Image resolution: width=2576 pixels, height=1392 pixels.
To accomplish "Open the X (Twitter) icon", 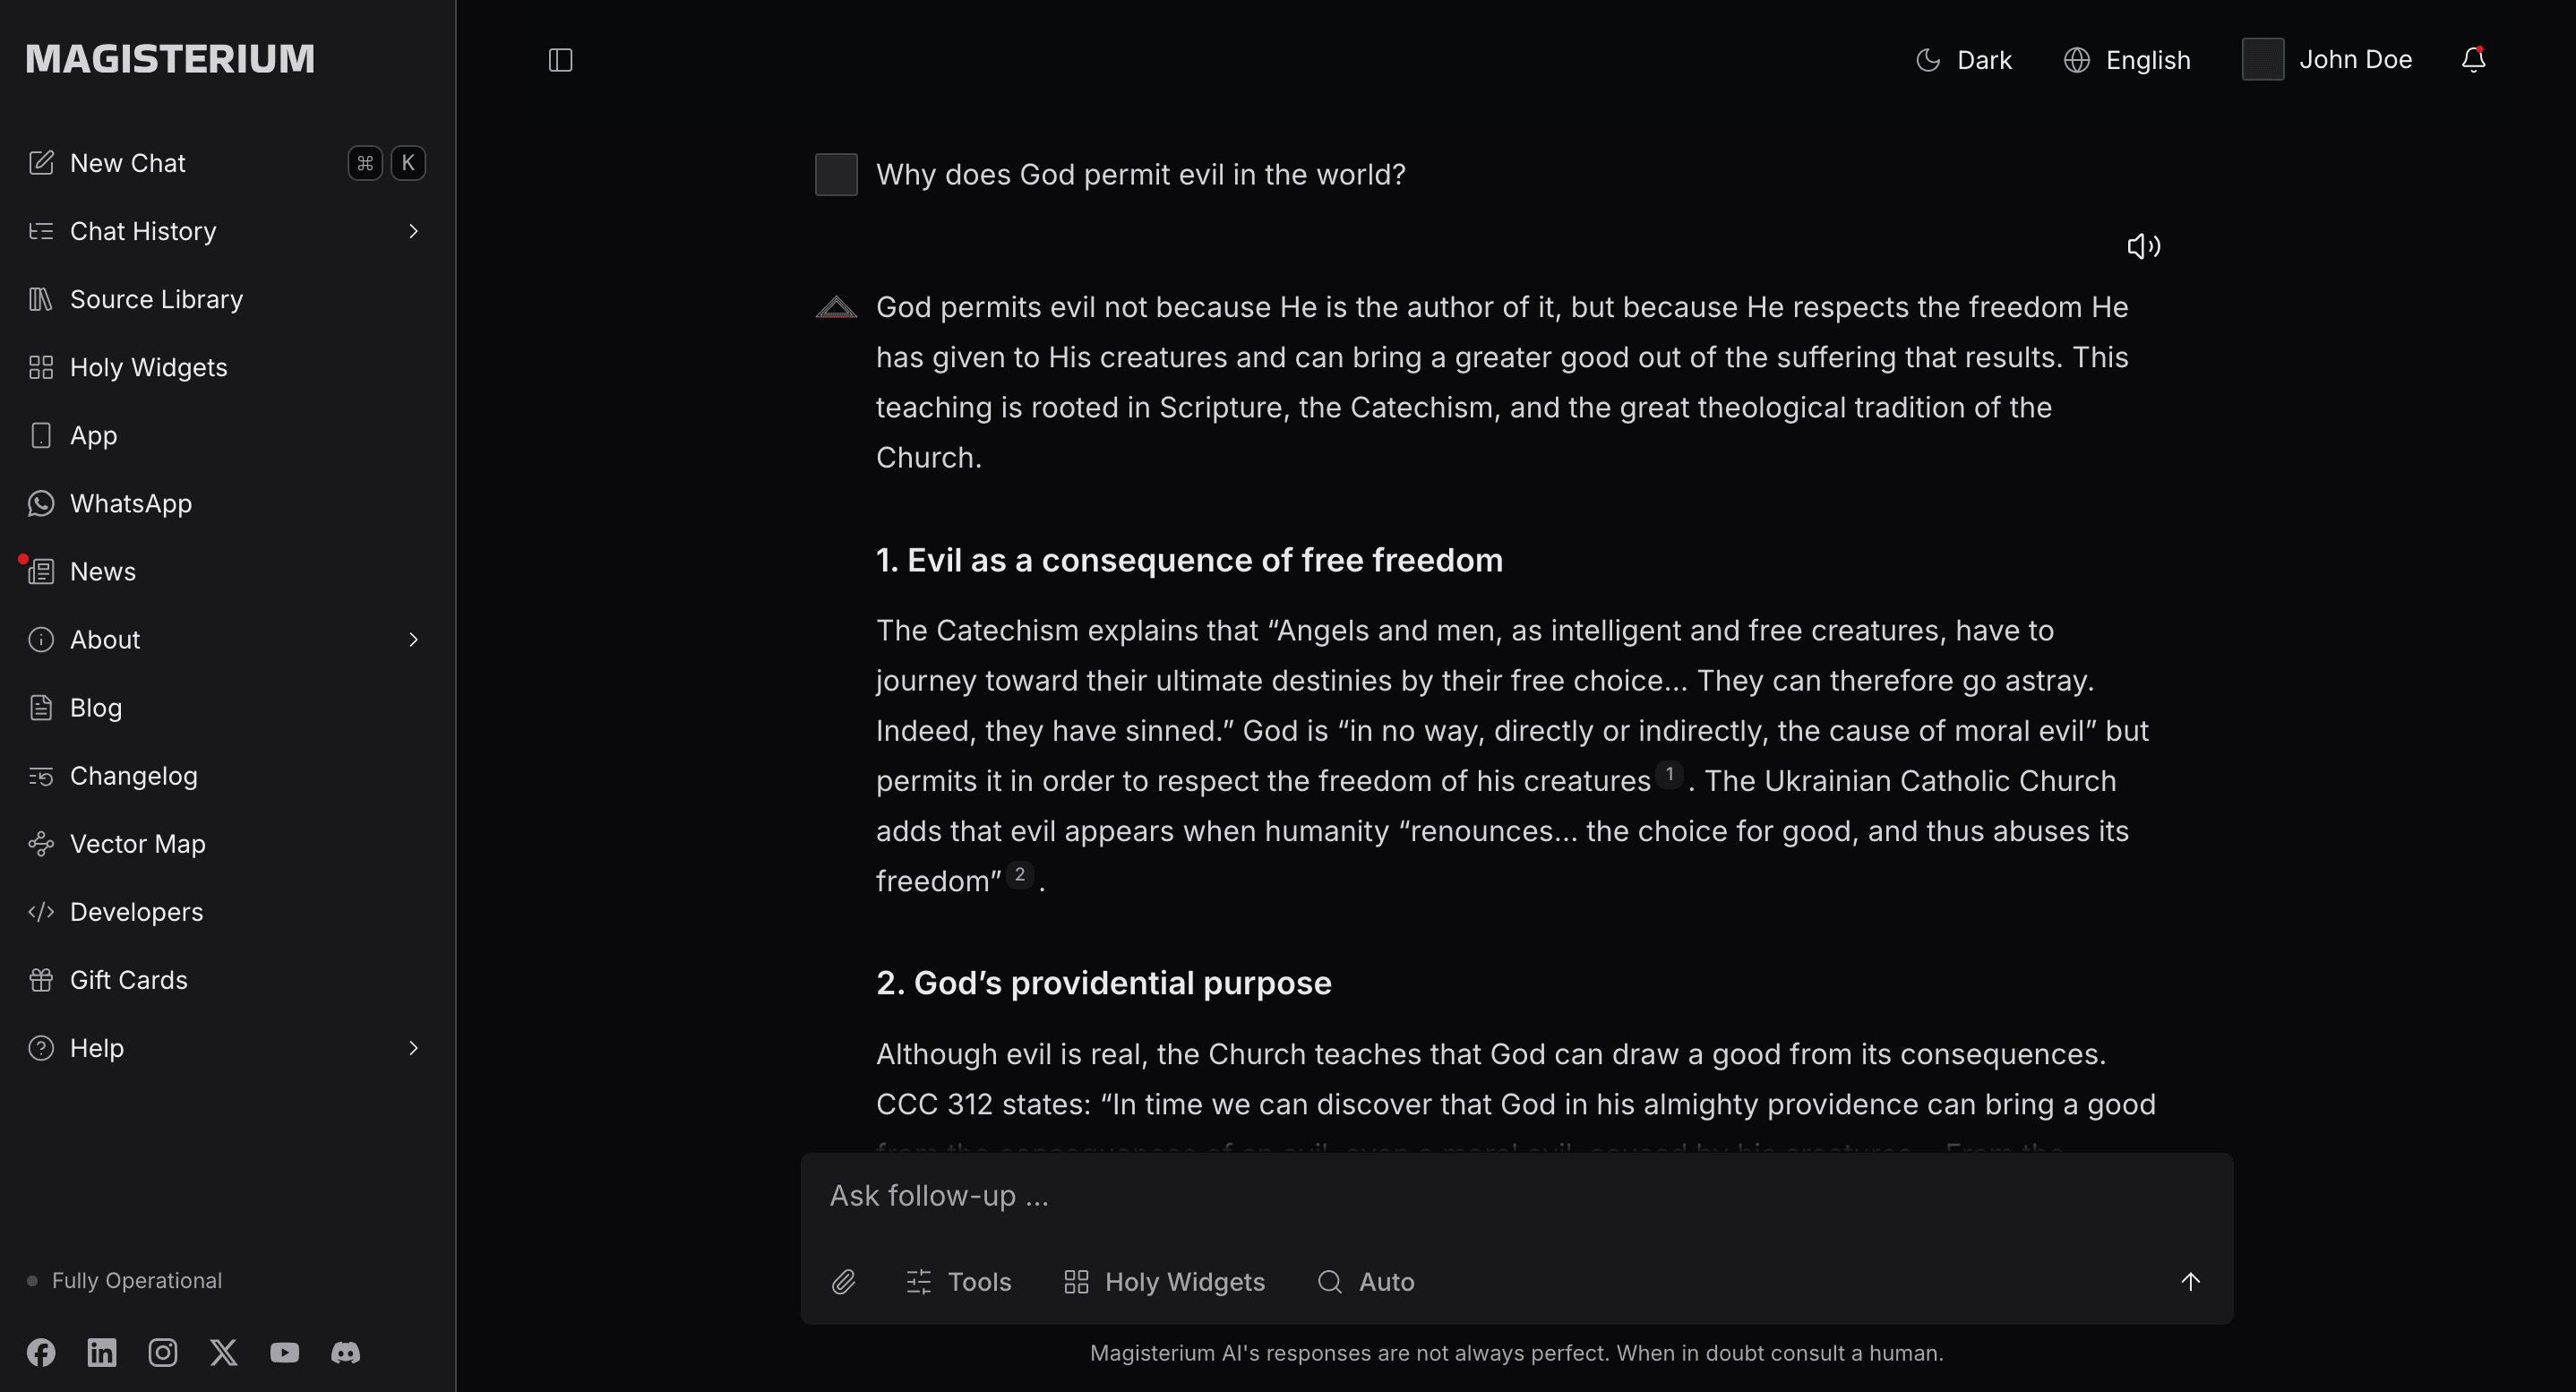I will click(x=223, y=1353).
